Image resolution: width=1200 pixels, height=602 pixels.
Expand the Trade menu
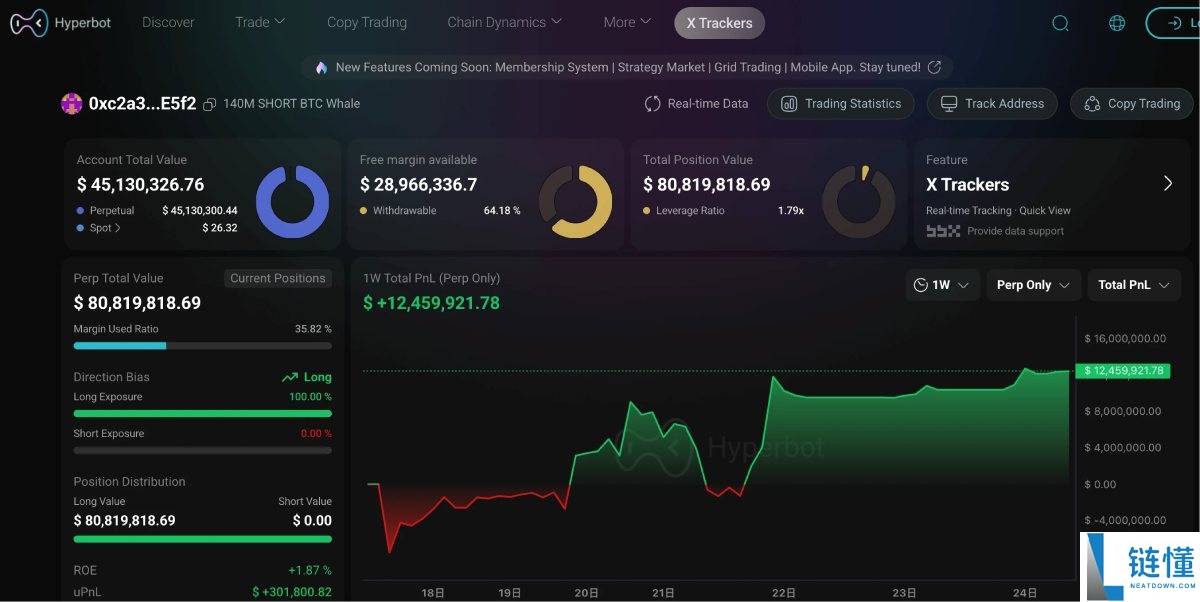click(260, 22)
